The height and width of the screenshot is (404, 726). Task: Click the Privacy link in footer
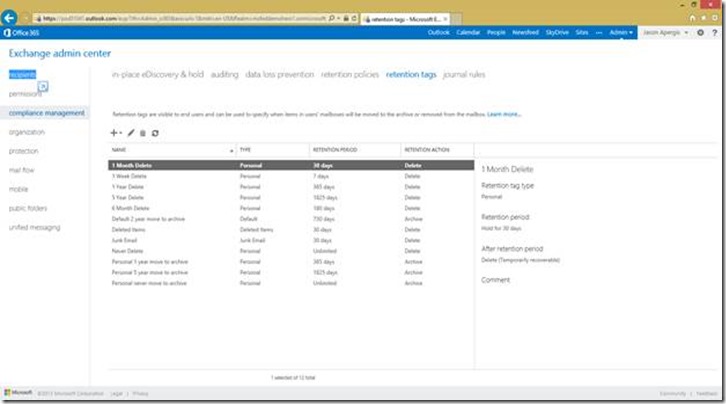click(140, 393)
